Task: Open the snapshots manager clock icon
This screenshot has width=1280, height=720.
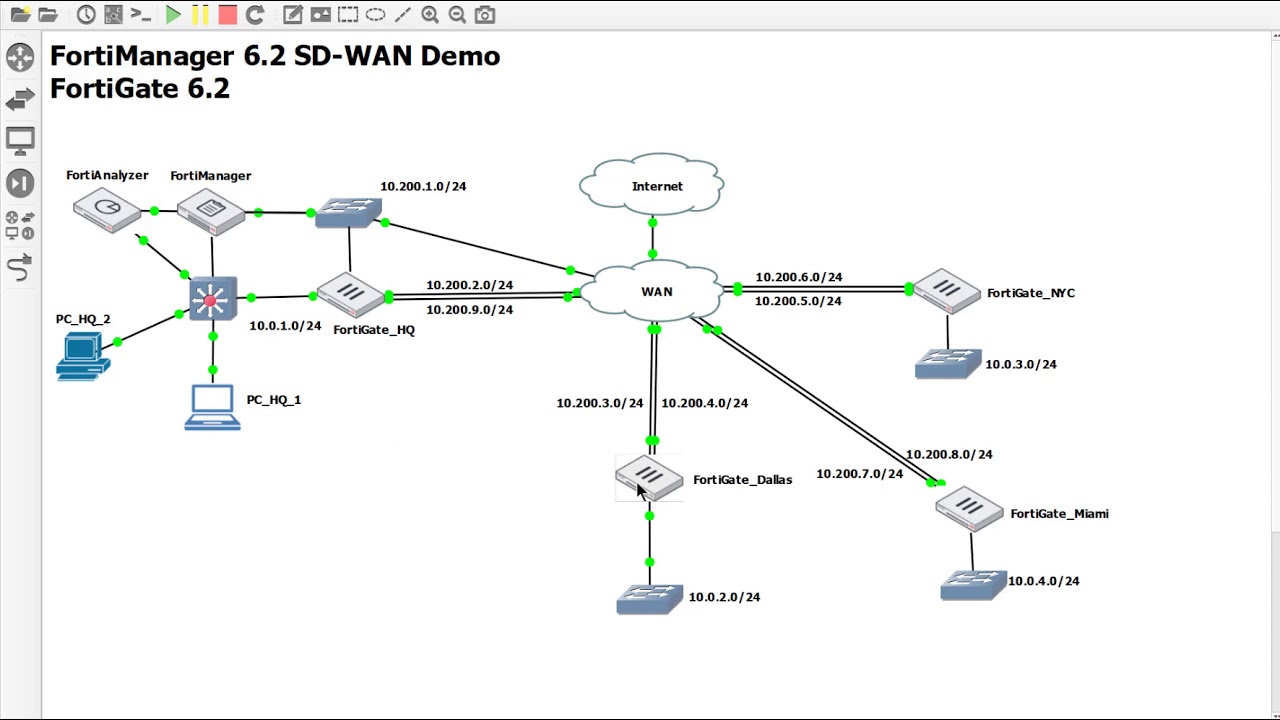Action: click(x=86, y=15)
